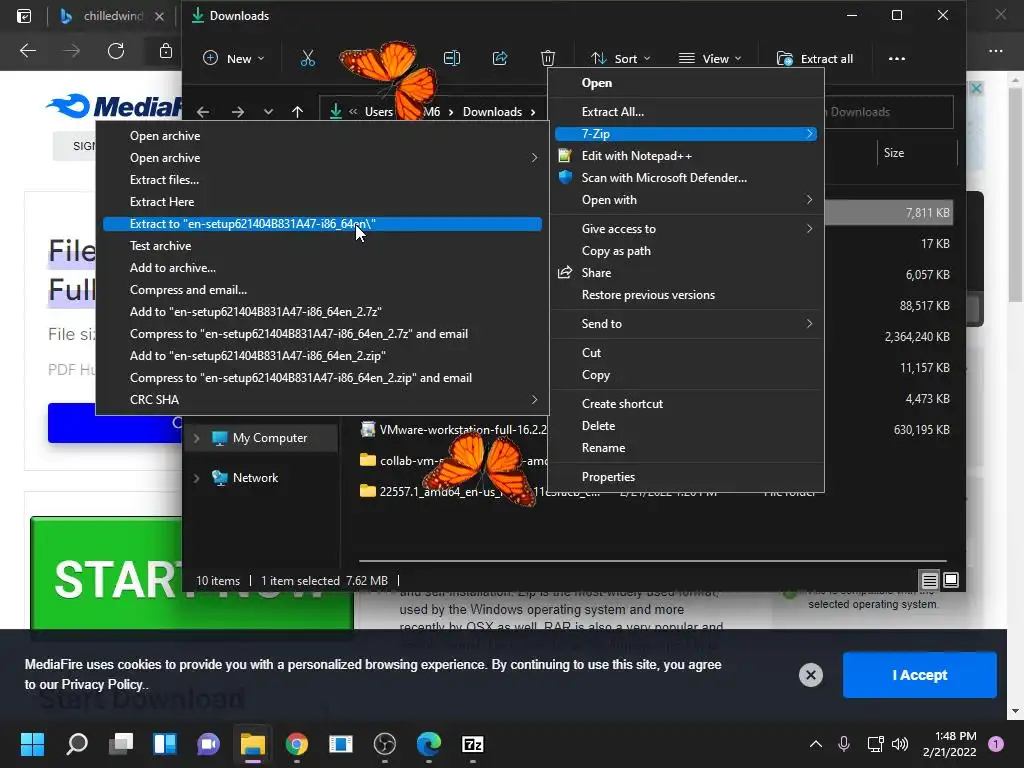The width and height of the screenshot is (1024, 768).
Task: Open the View dropdown menu
Action: point(710,59)
